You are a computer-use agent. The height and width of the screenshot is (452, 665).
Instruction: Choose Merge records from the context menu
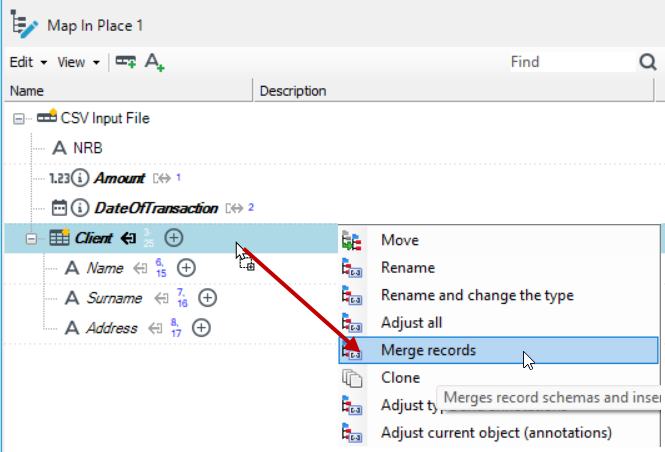pyautogui.click(x=499, y=350)
